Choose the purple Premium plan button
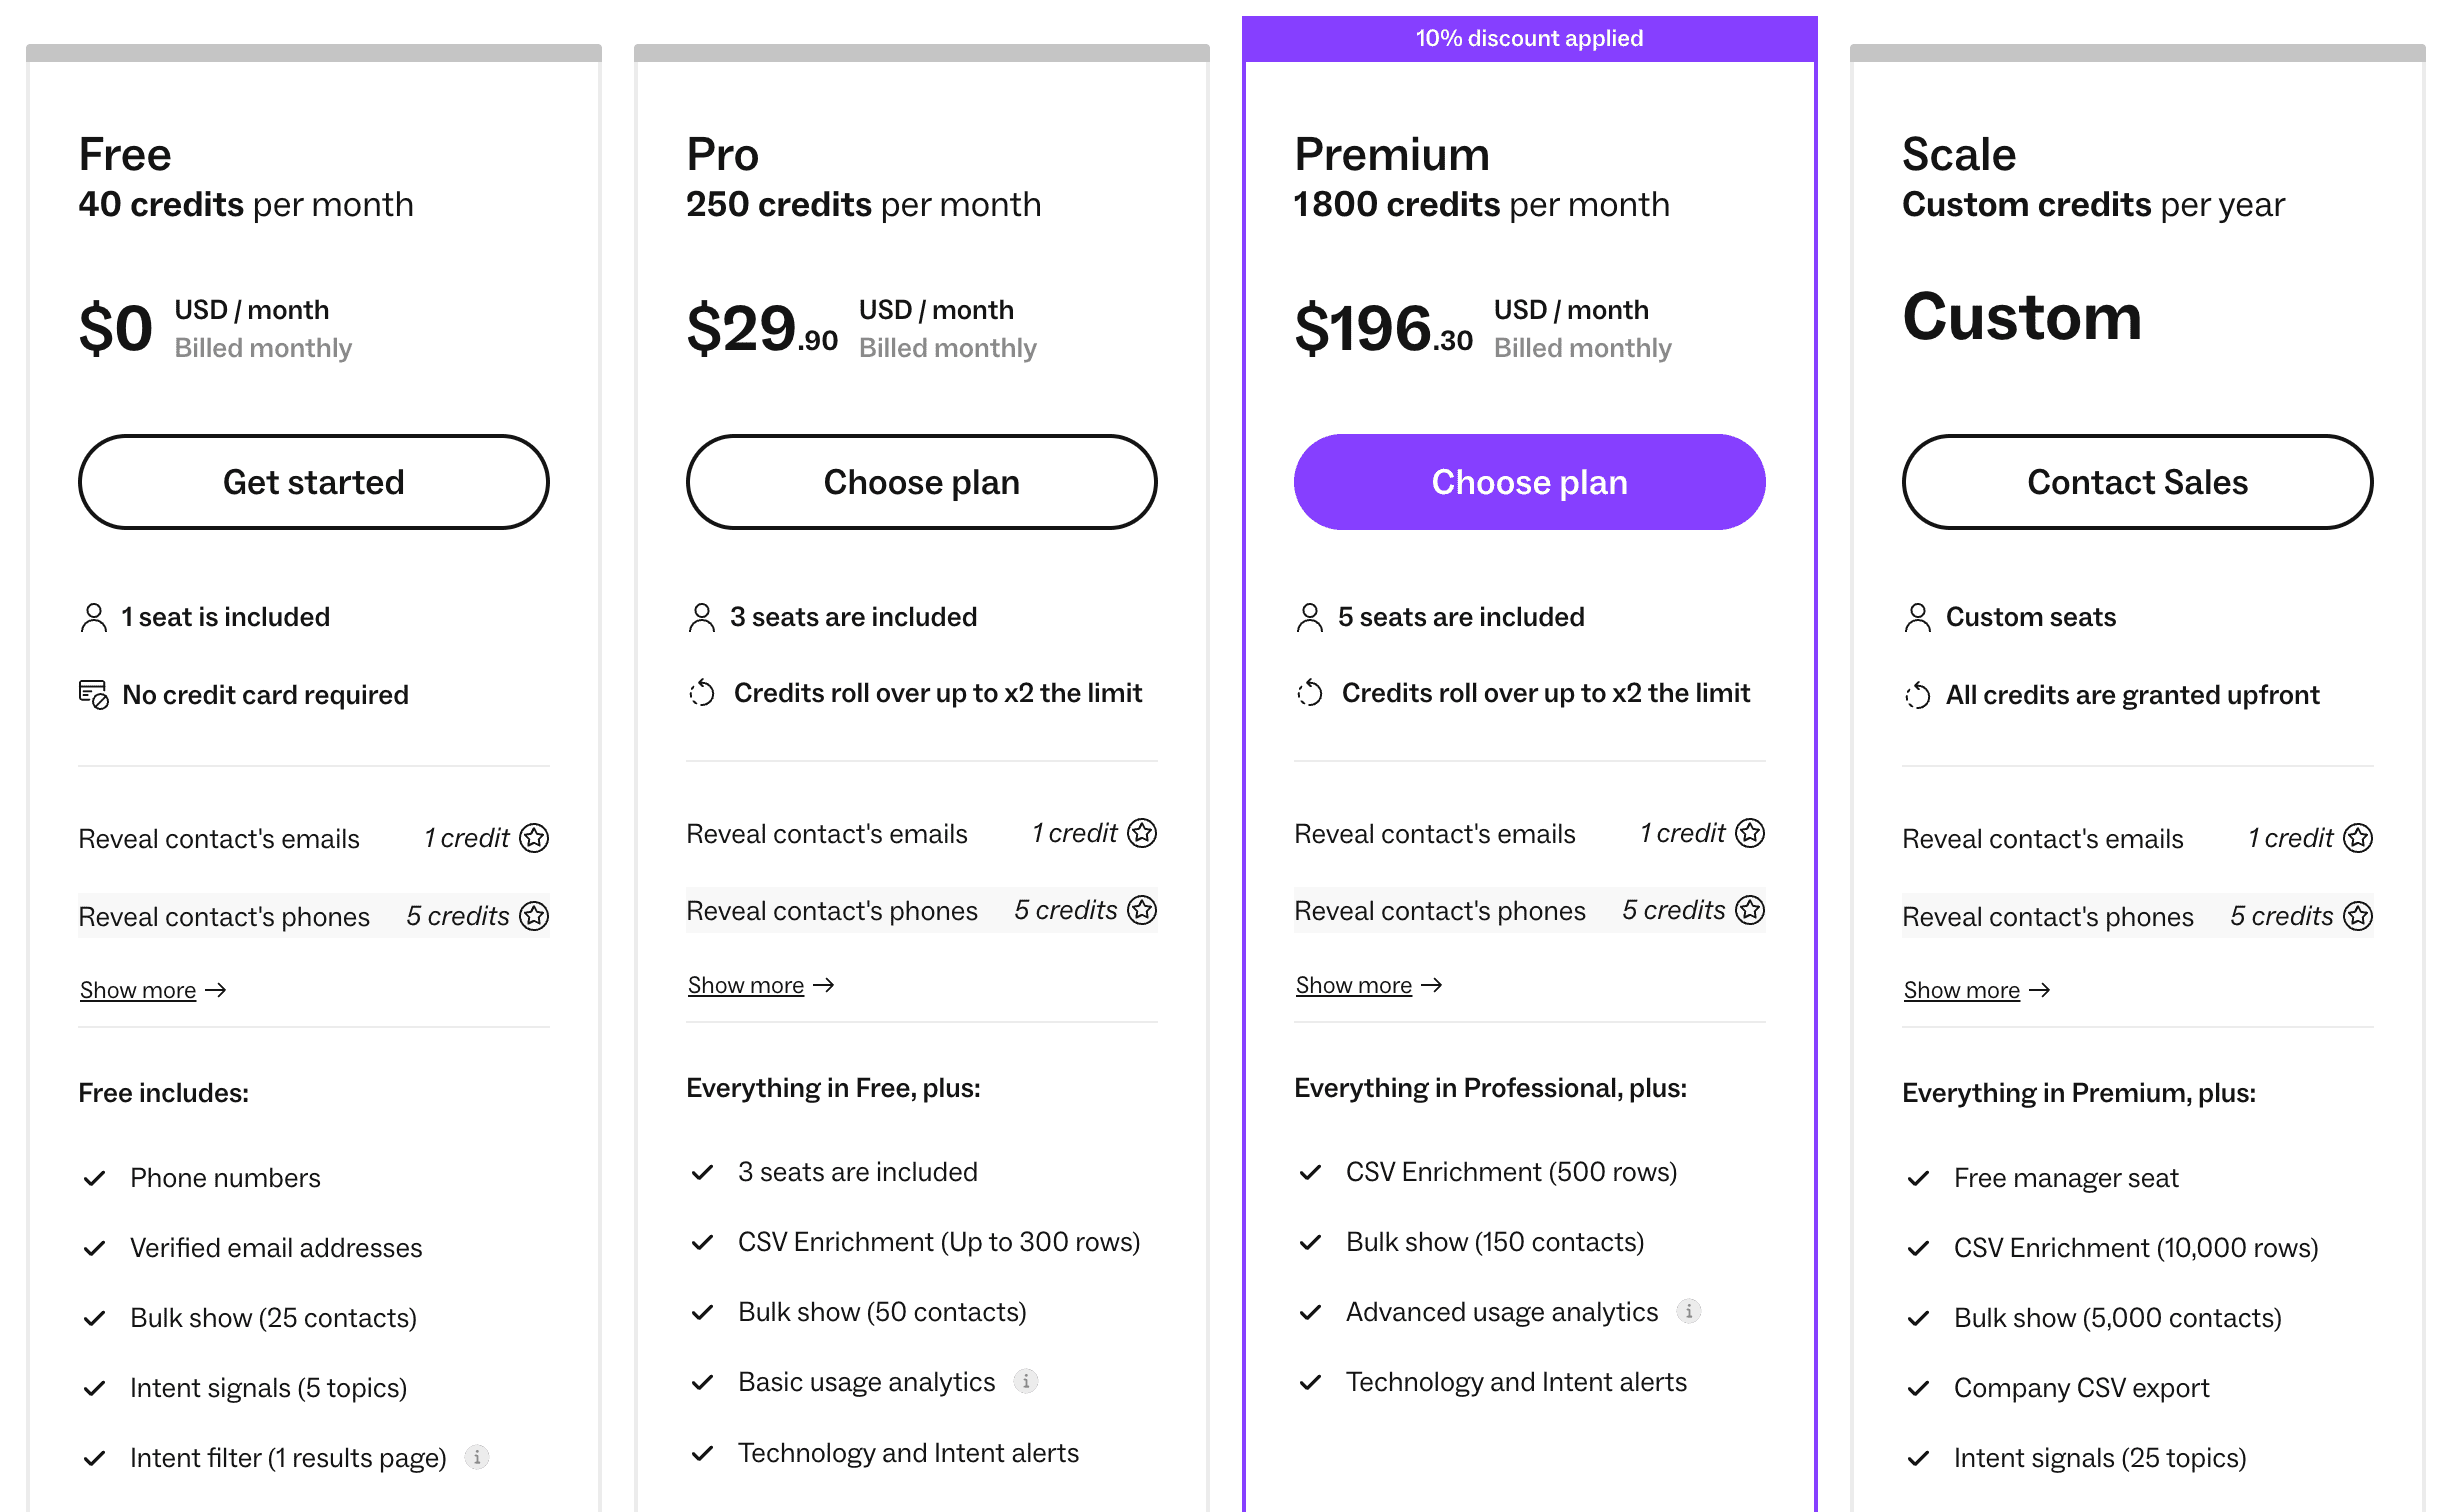Viewport: 2446px width, 1512px height. click(x=1529, y=482)
